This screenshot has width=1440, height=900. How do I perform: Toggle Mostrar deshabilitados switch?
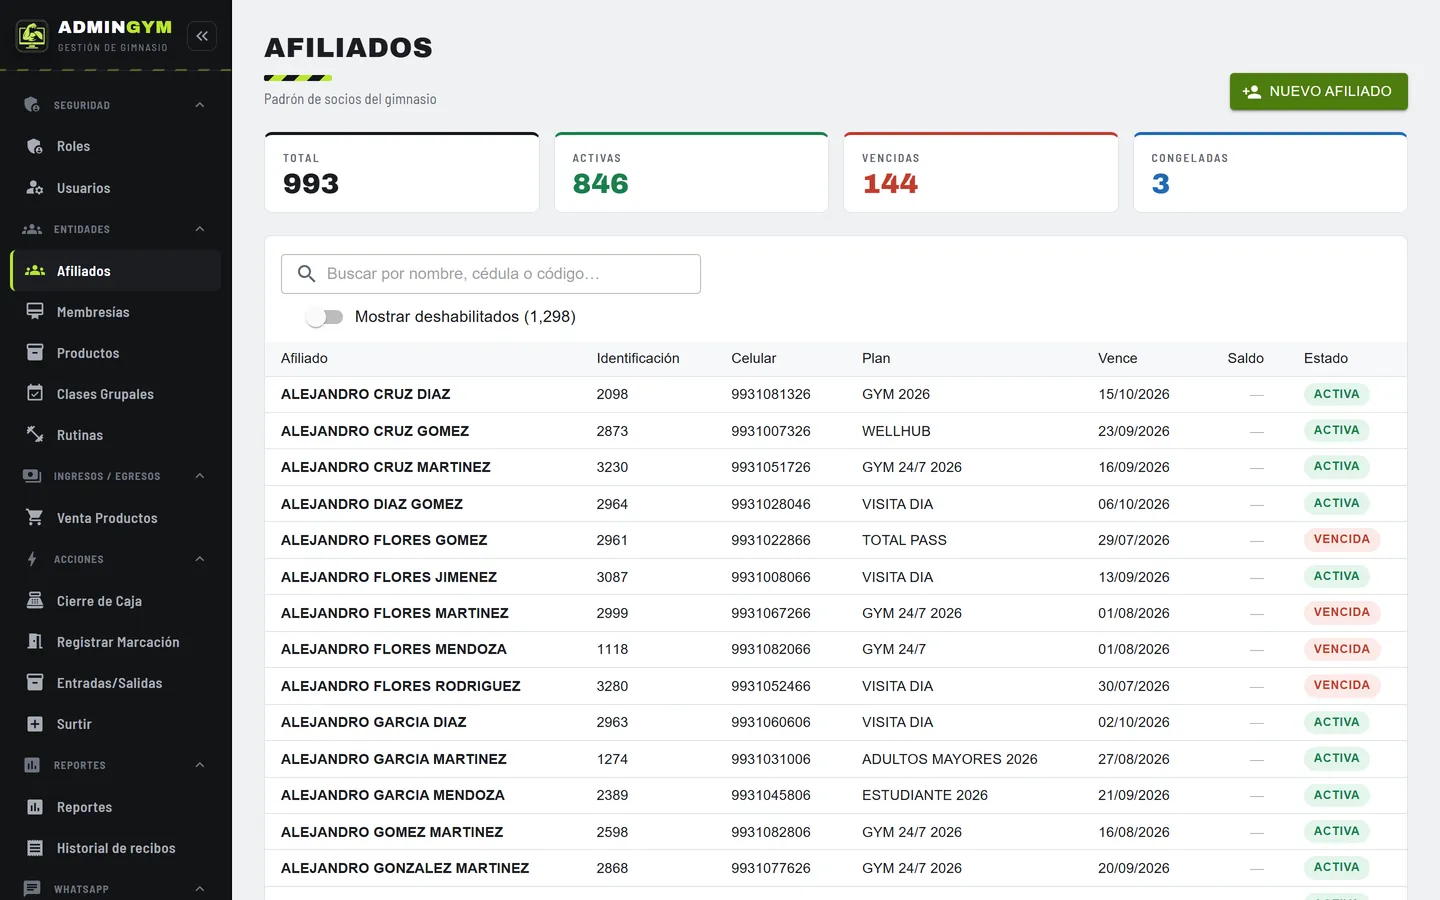pyautogui.click(x=325, y=317)
